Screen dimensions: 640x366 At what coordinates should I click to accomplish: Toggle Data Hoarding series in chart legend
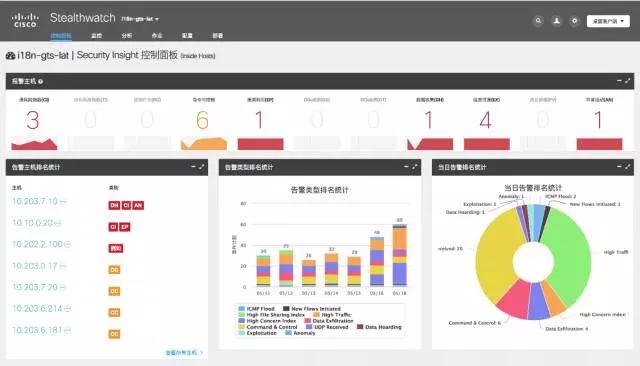[x=379, y=327]
